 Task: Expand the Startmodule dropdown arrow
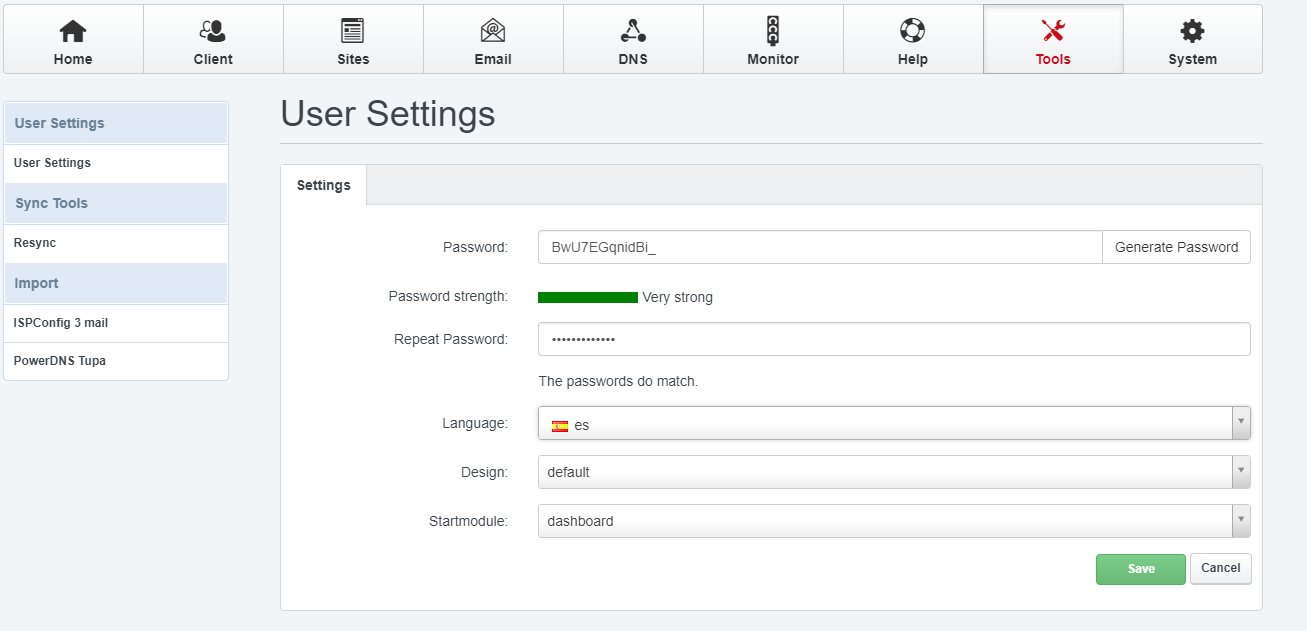tap(1241, 521)
